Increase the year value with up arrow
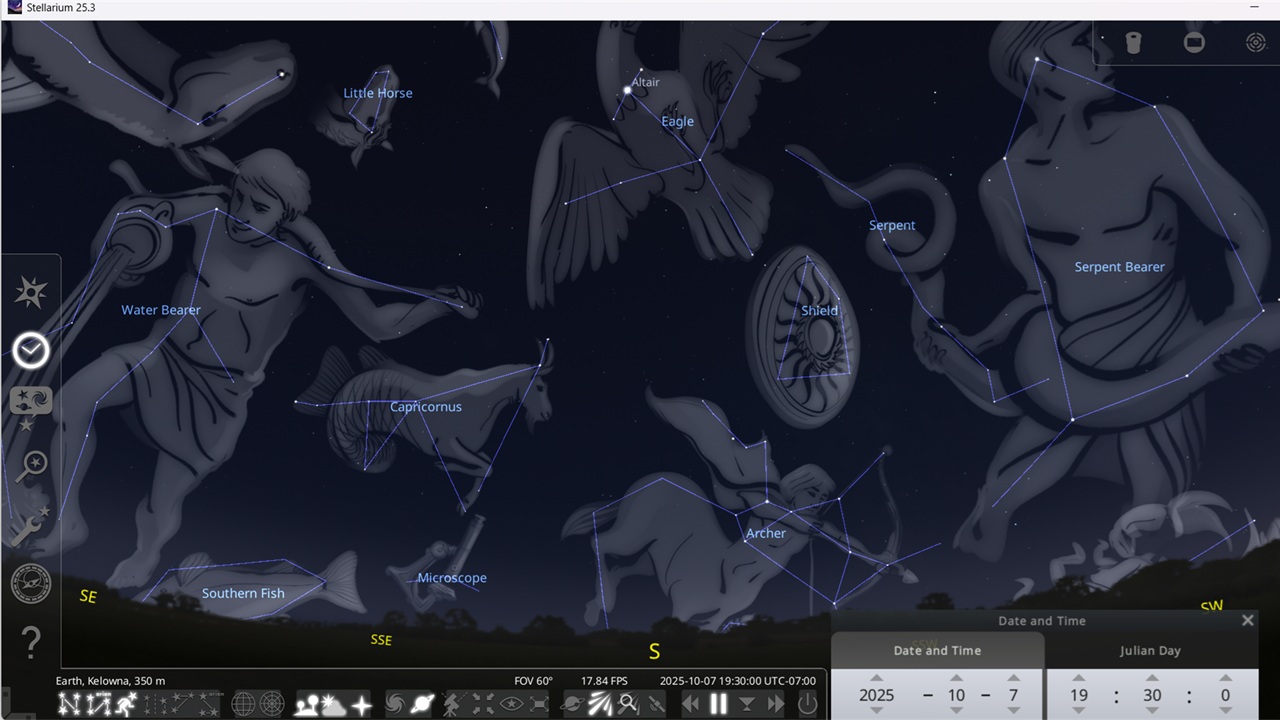Image resolution: width=1280 pixels, height=720 pixels. click(x=876, y=678)
